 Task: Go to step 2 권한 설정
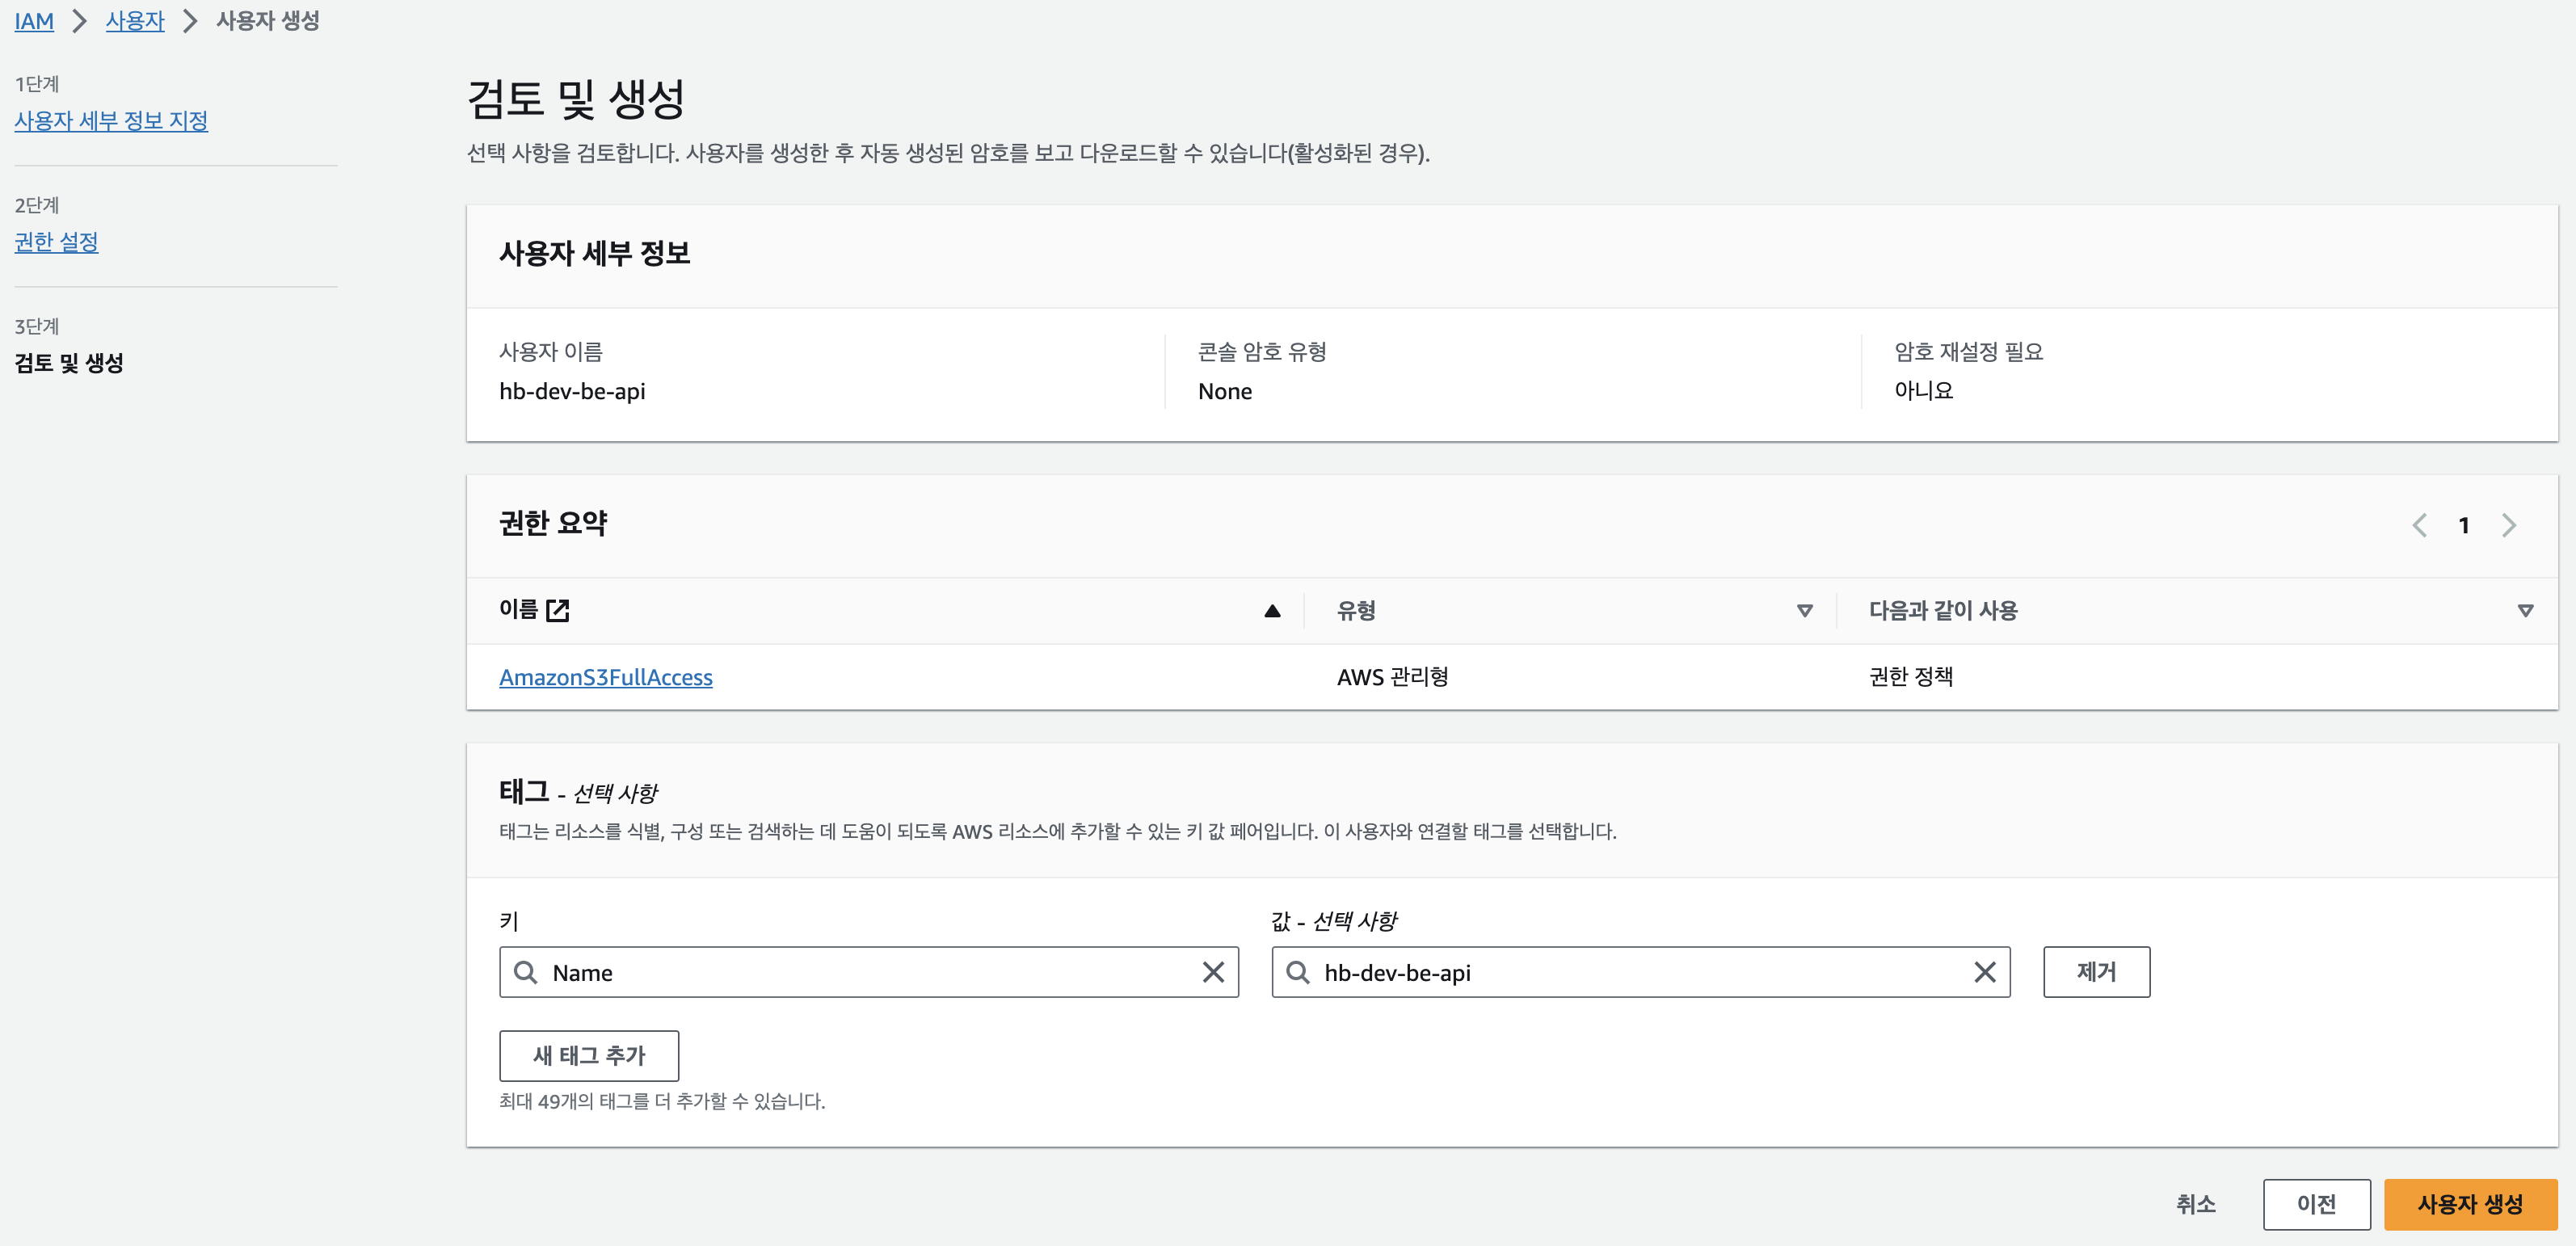(56, 242)
